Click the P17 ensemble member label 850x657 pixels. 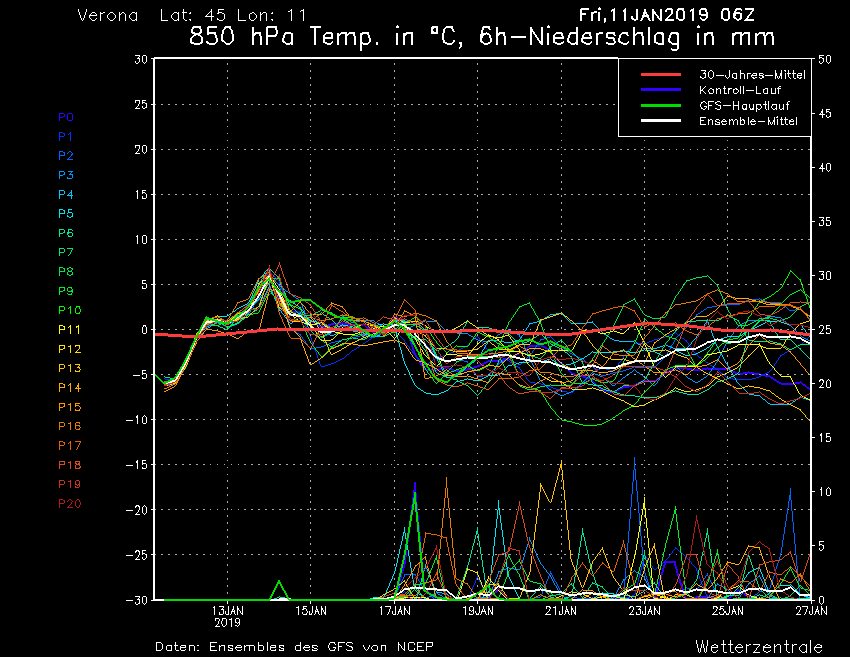(x=69, y=445)
